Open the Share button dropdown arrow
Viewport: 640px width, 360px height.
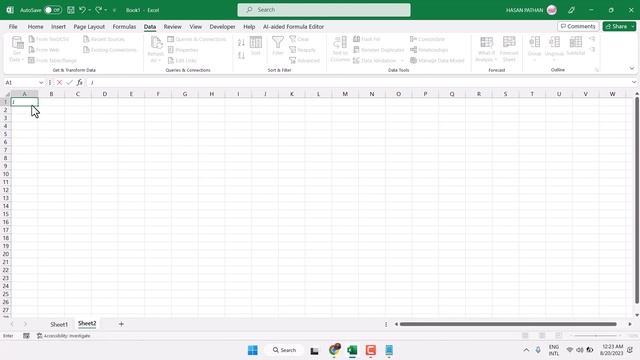(633, 27)
